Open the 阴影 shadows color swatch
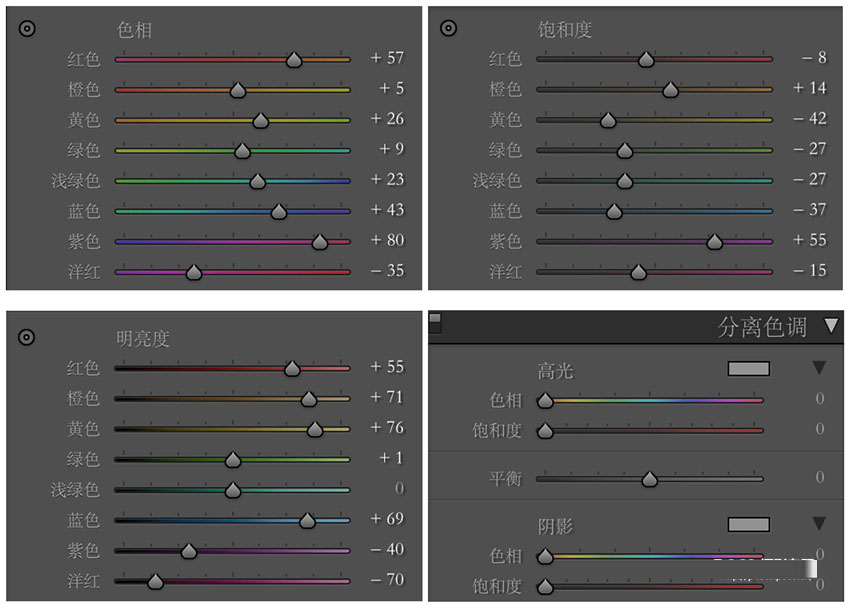The width and height of the screenshot is (850, 608). (748, 525)
